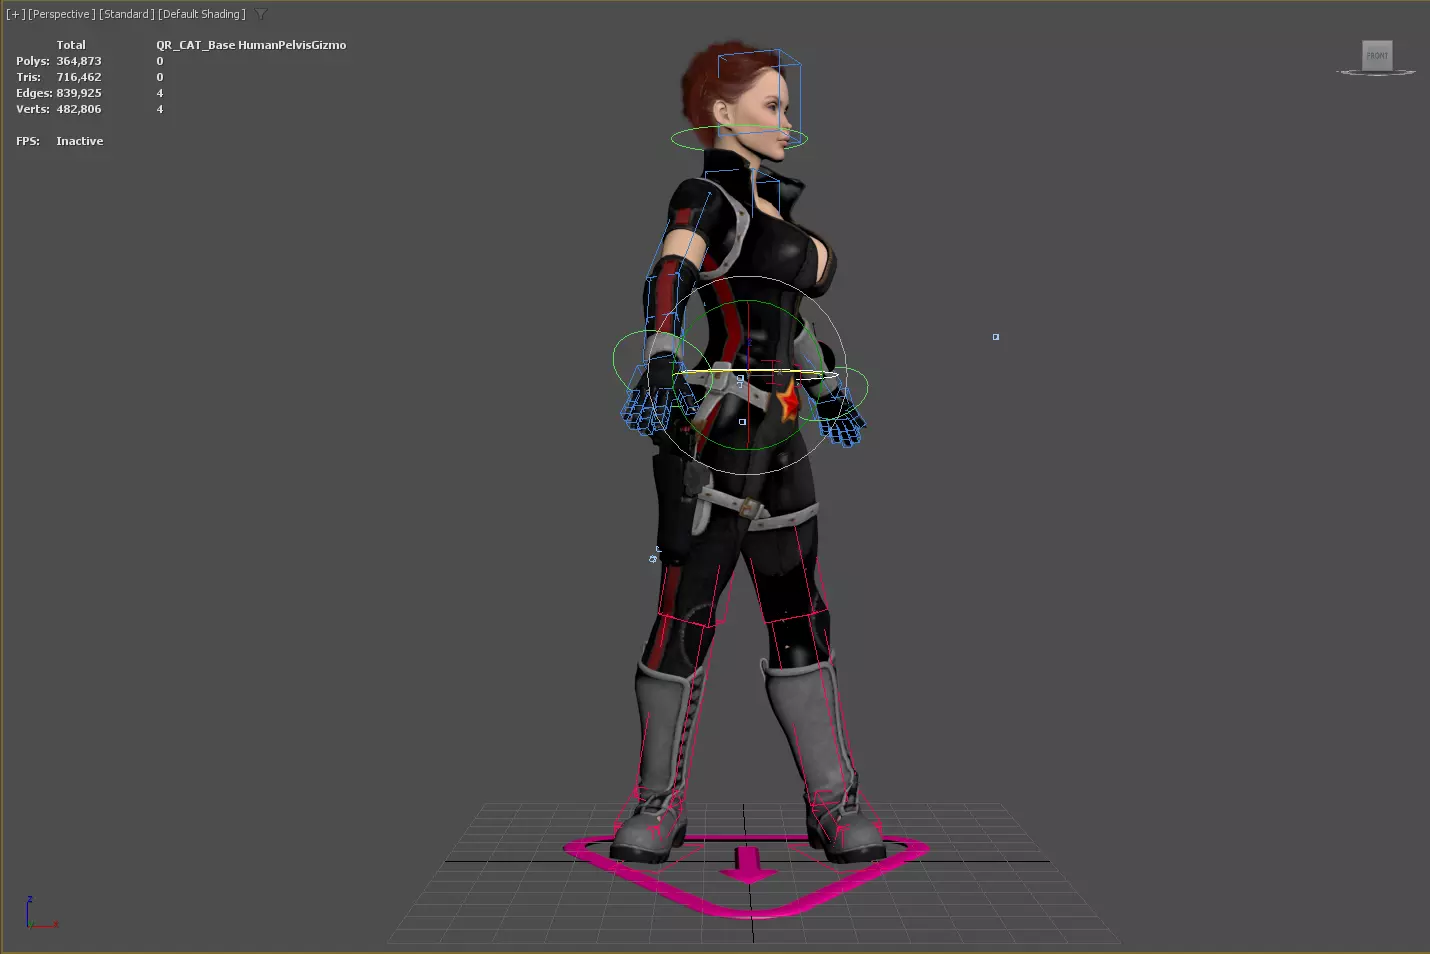Open the [Default Shading] per-view menu
Screen dimensions: 1430x954
pyautogui.click(x=202, y=14)
